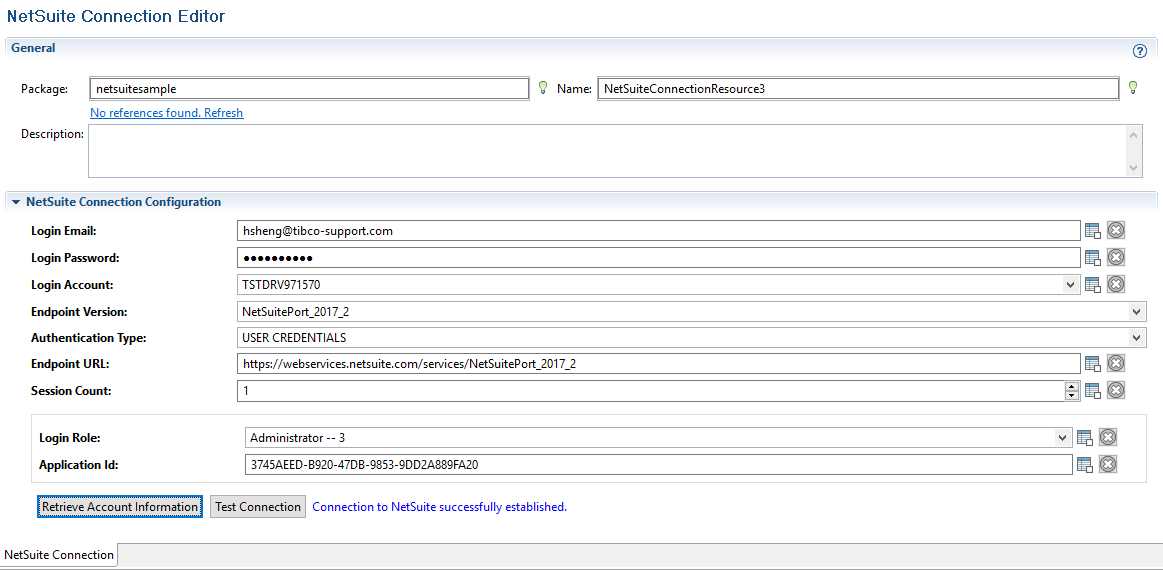Click into the Name input field
Screen dimensions: 1163x570
pos(858,88)
